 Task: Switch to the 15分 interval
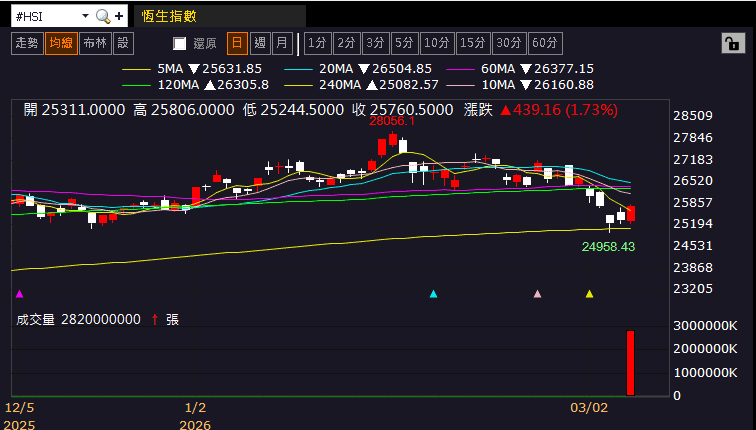point(473,43)
